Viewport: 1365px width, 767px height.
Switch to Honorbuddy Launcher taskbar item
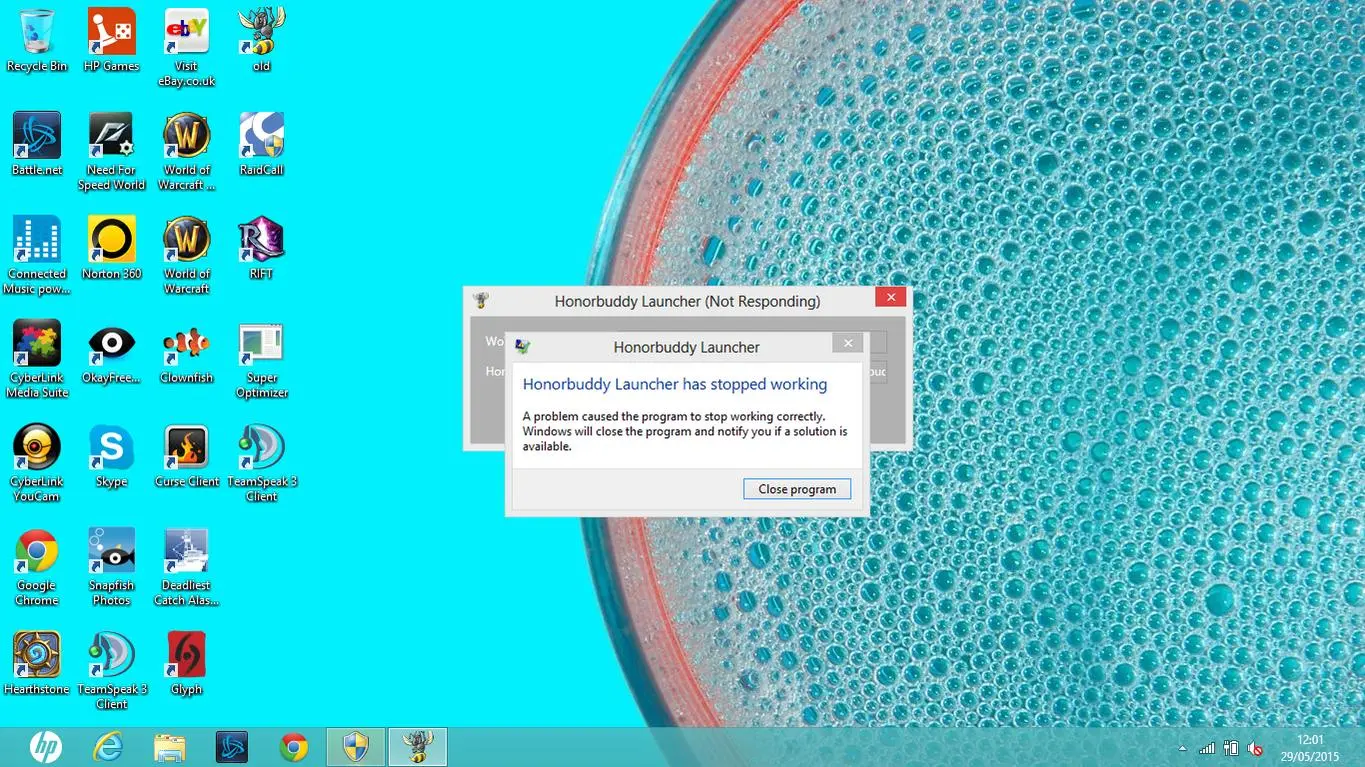[417, 747]
